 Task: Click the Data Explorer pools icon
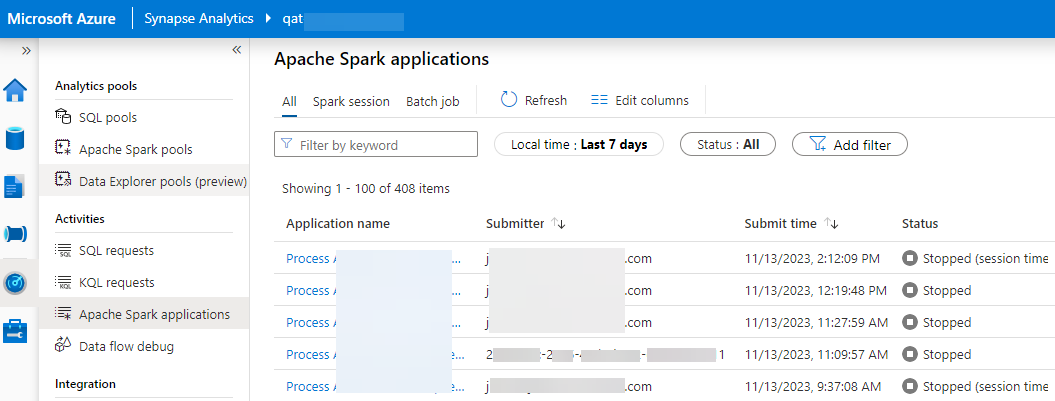[x=63, y=180]
